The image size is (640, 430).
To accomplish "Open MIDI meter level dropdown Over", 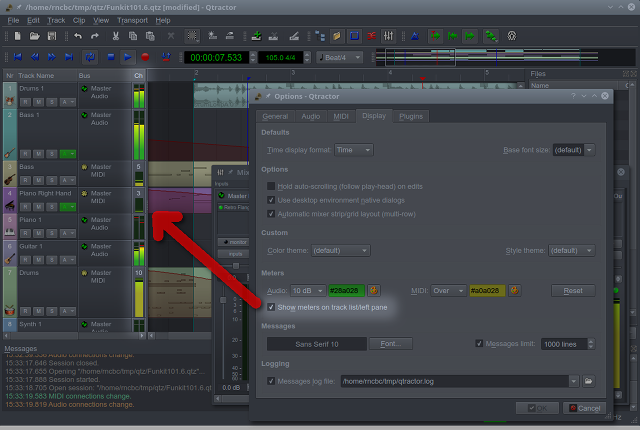I will [449, 290].
